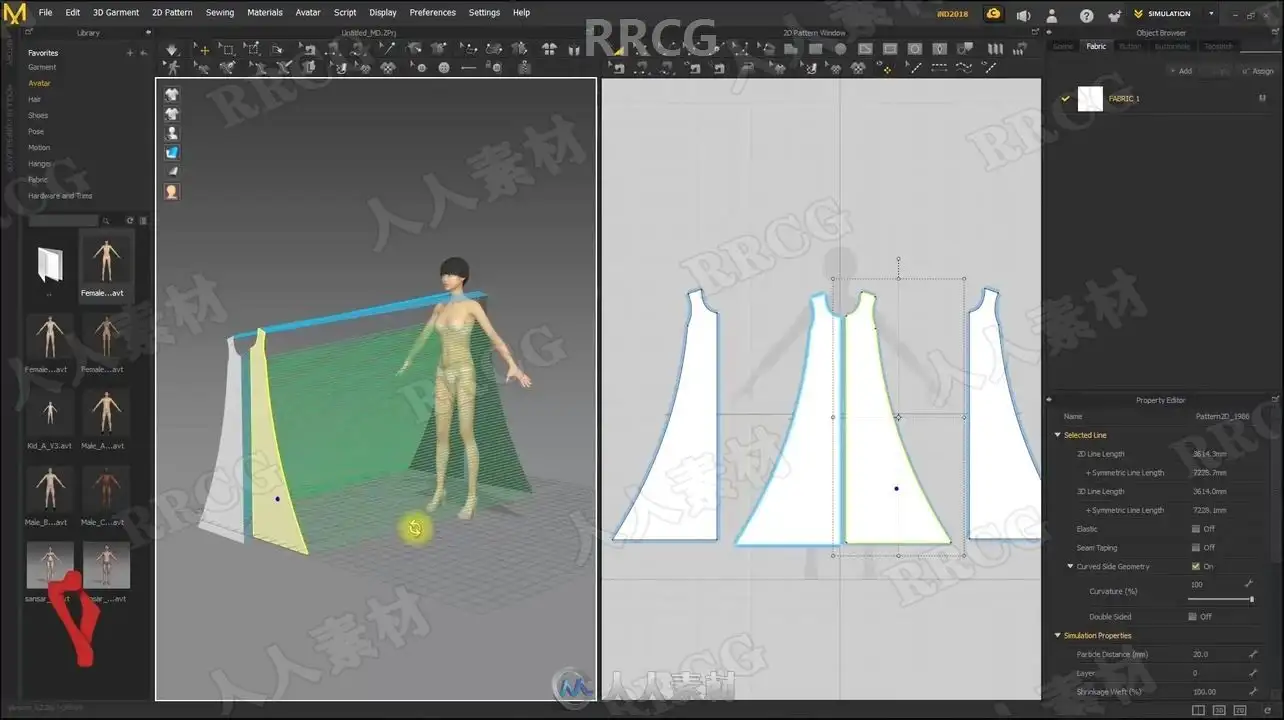Select the Internal Rectangle tool

tap(890, 49)
